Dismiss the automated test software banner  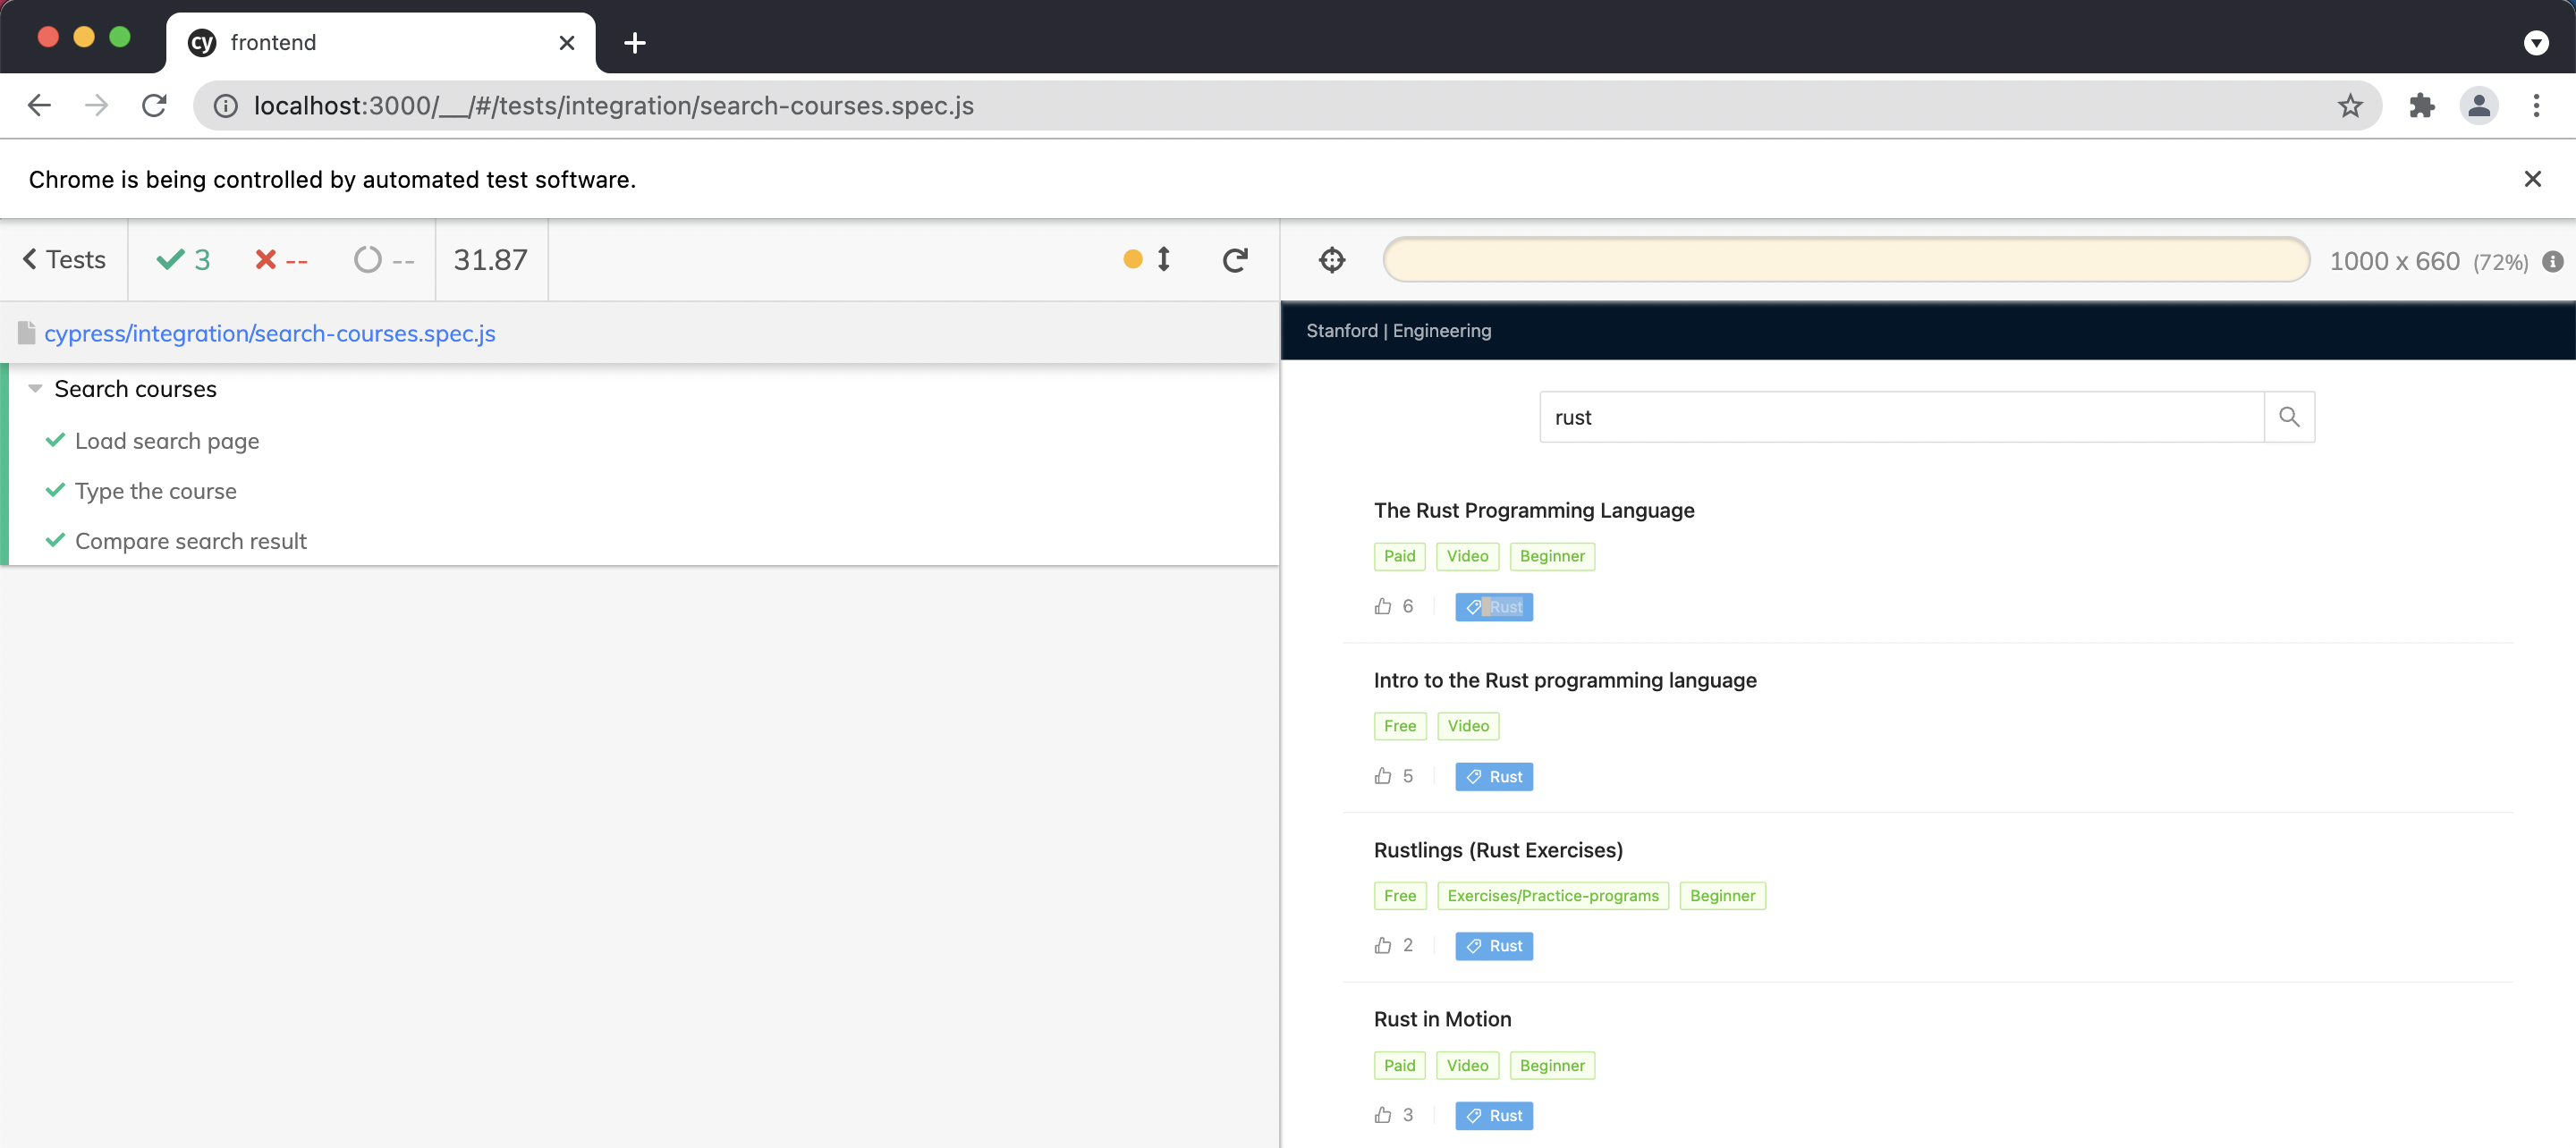click(x=2532, y=179)
